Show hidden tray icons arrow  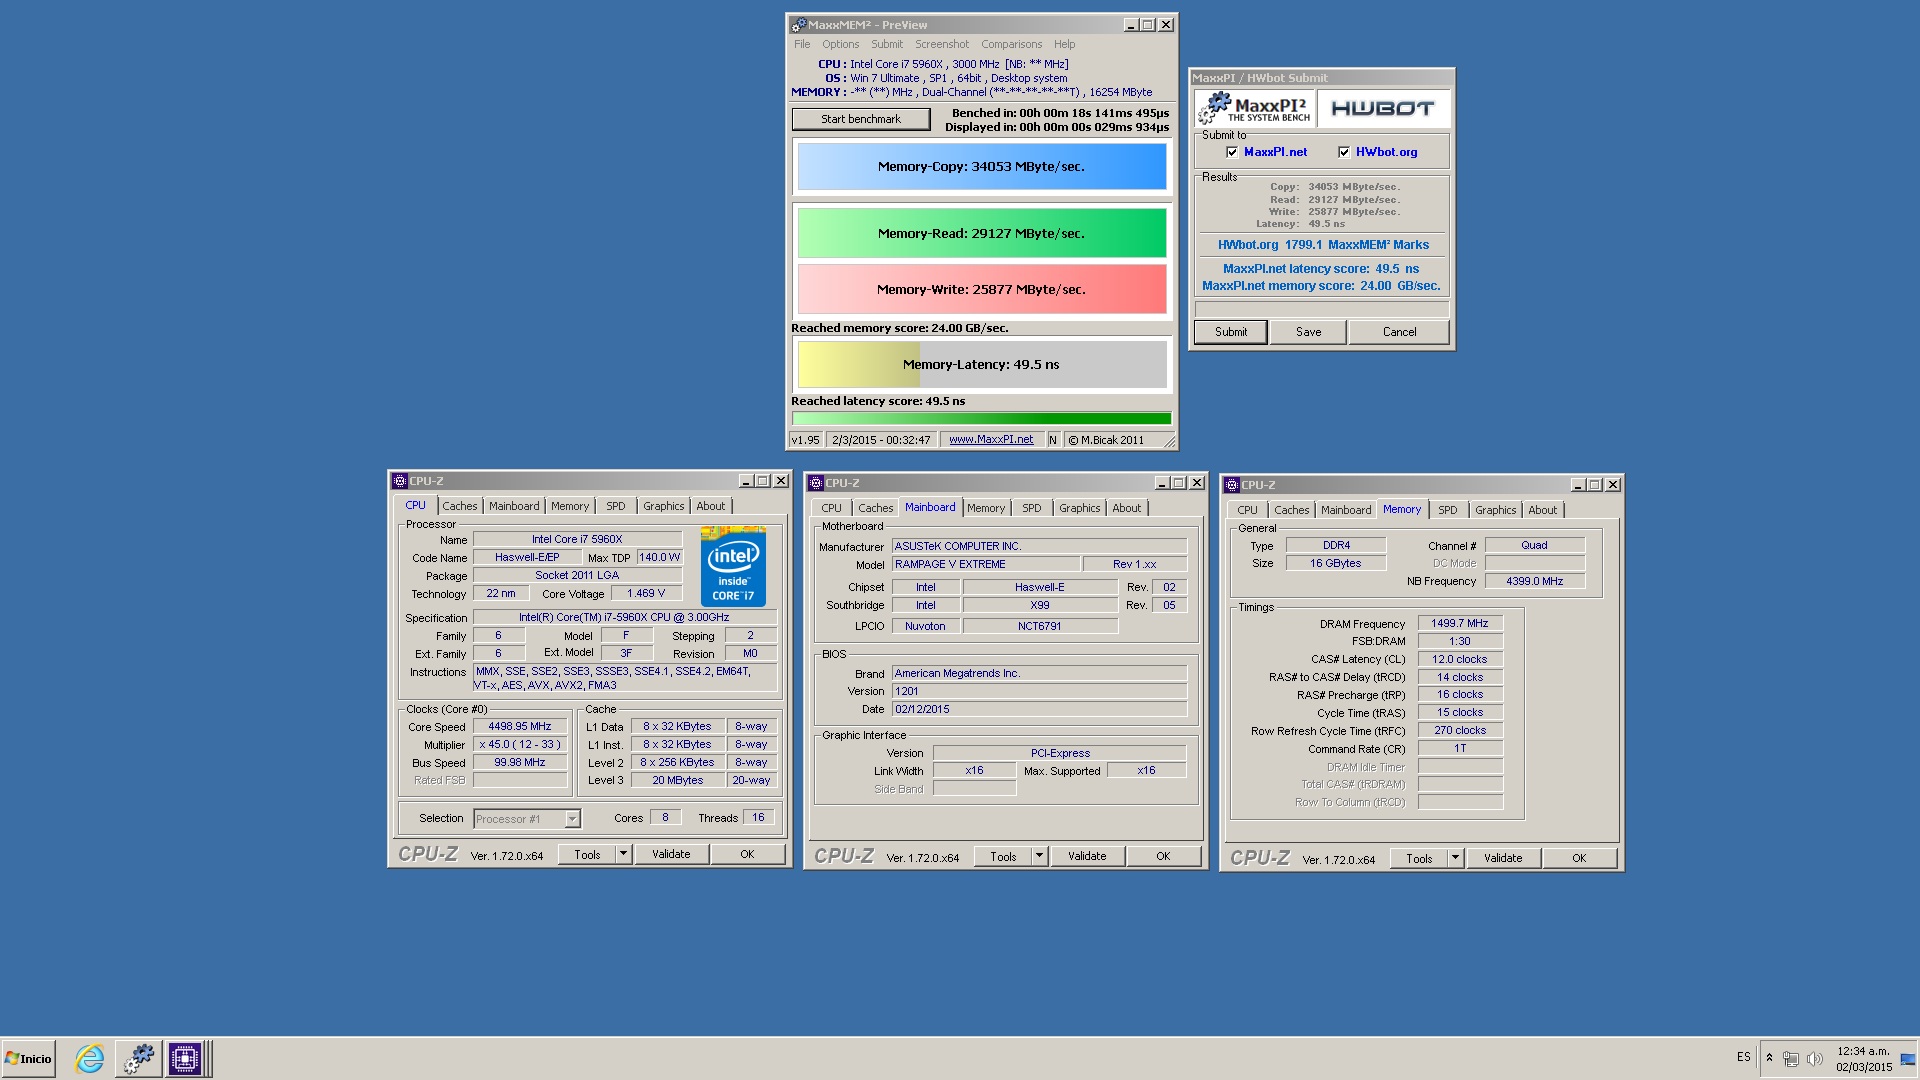(1769, 1058)
